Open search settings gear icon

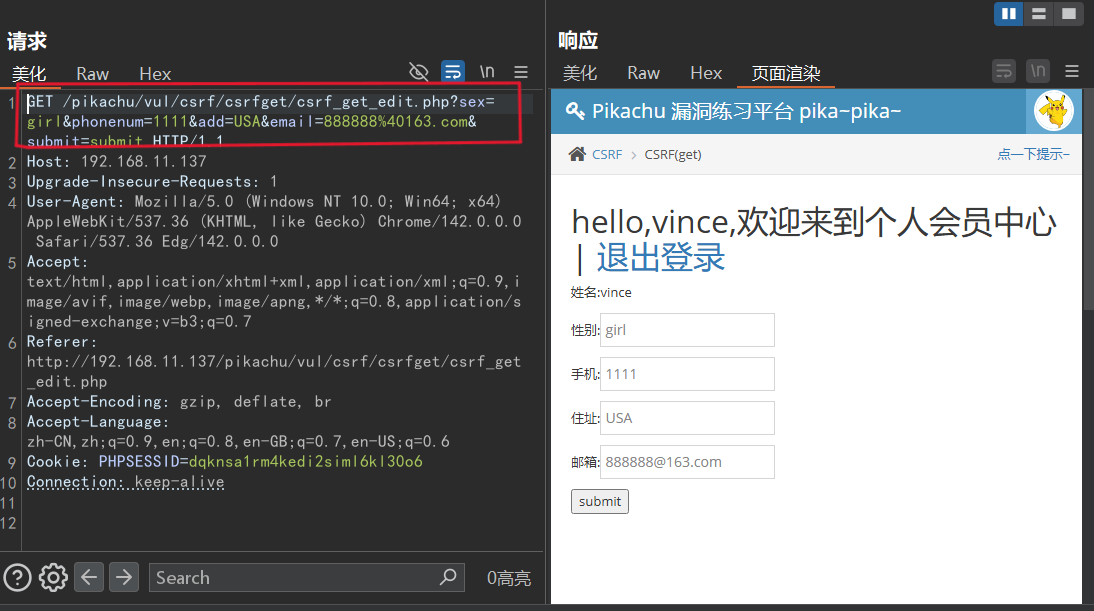[53, 577]
